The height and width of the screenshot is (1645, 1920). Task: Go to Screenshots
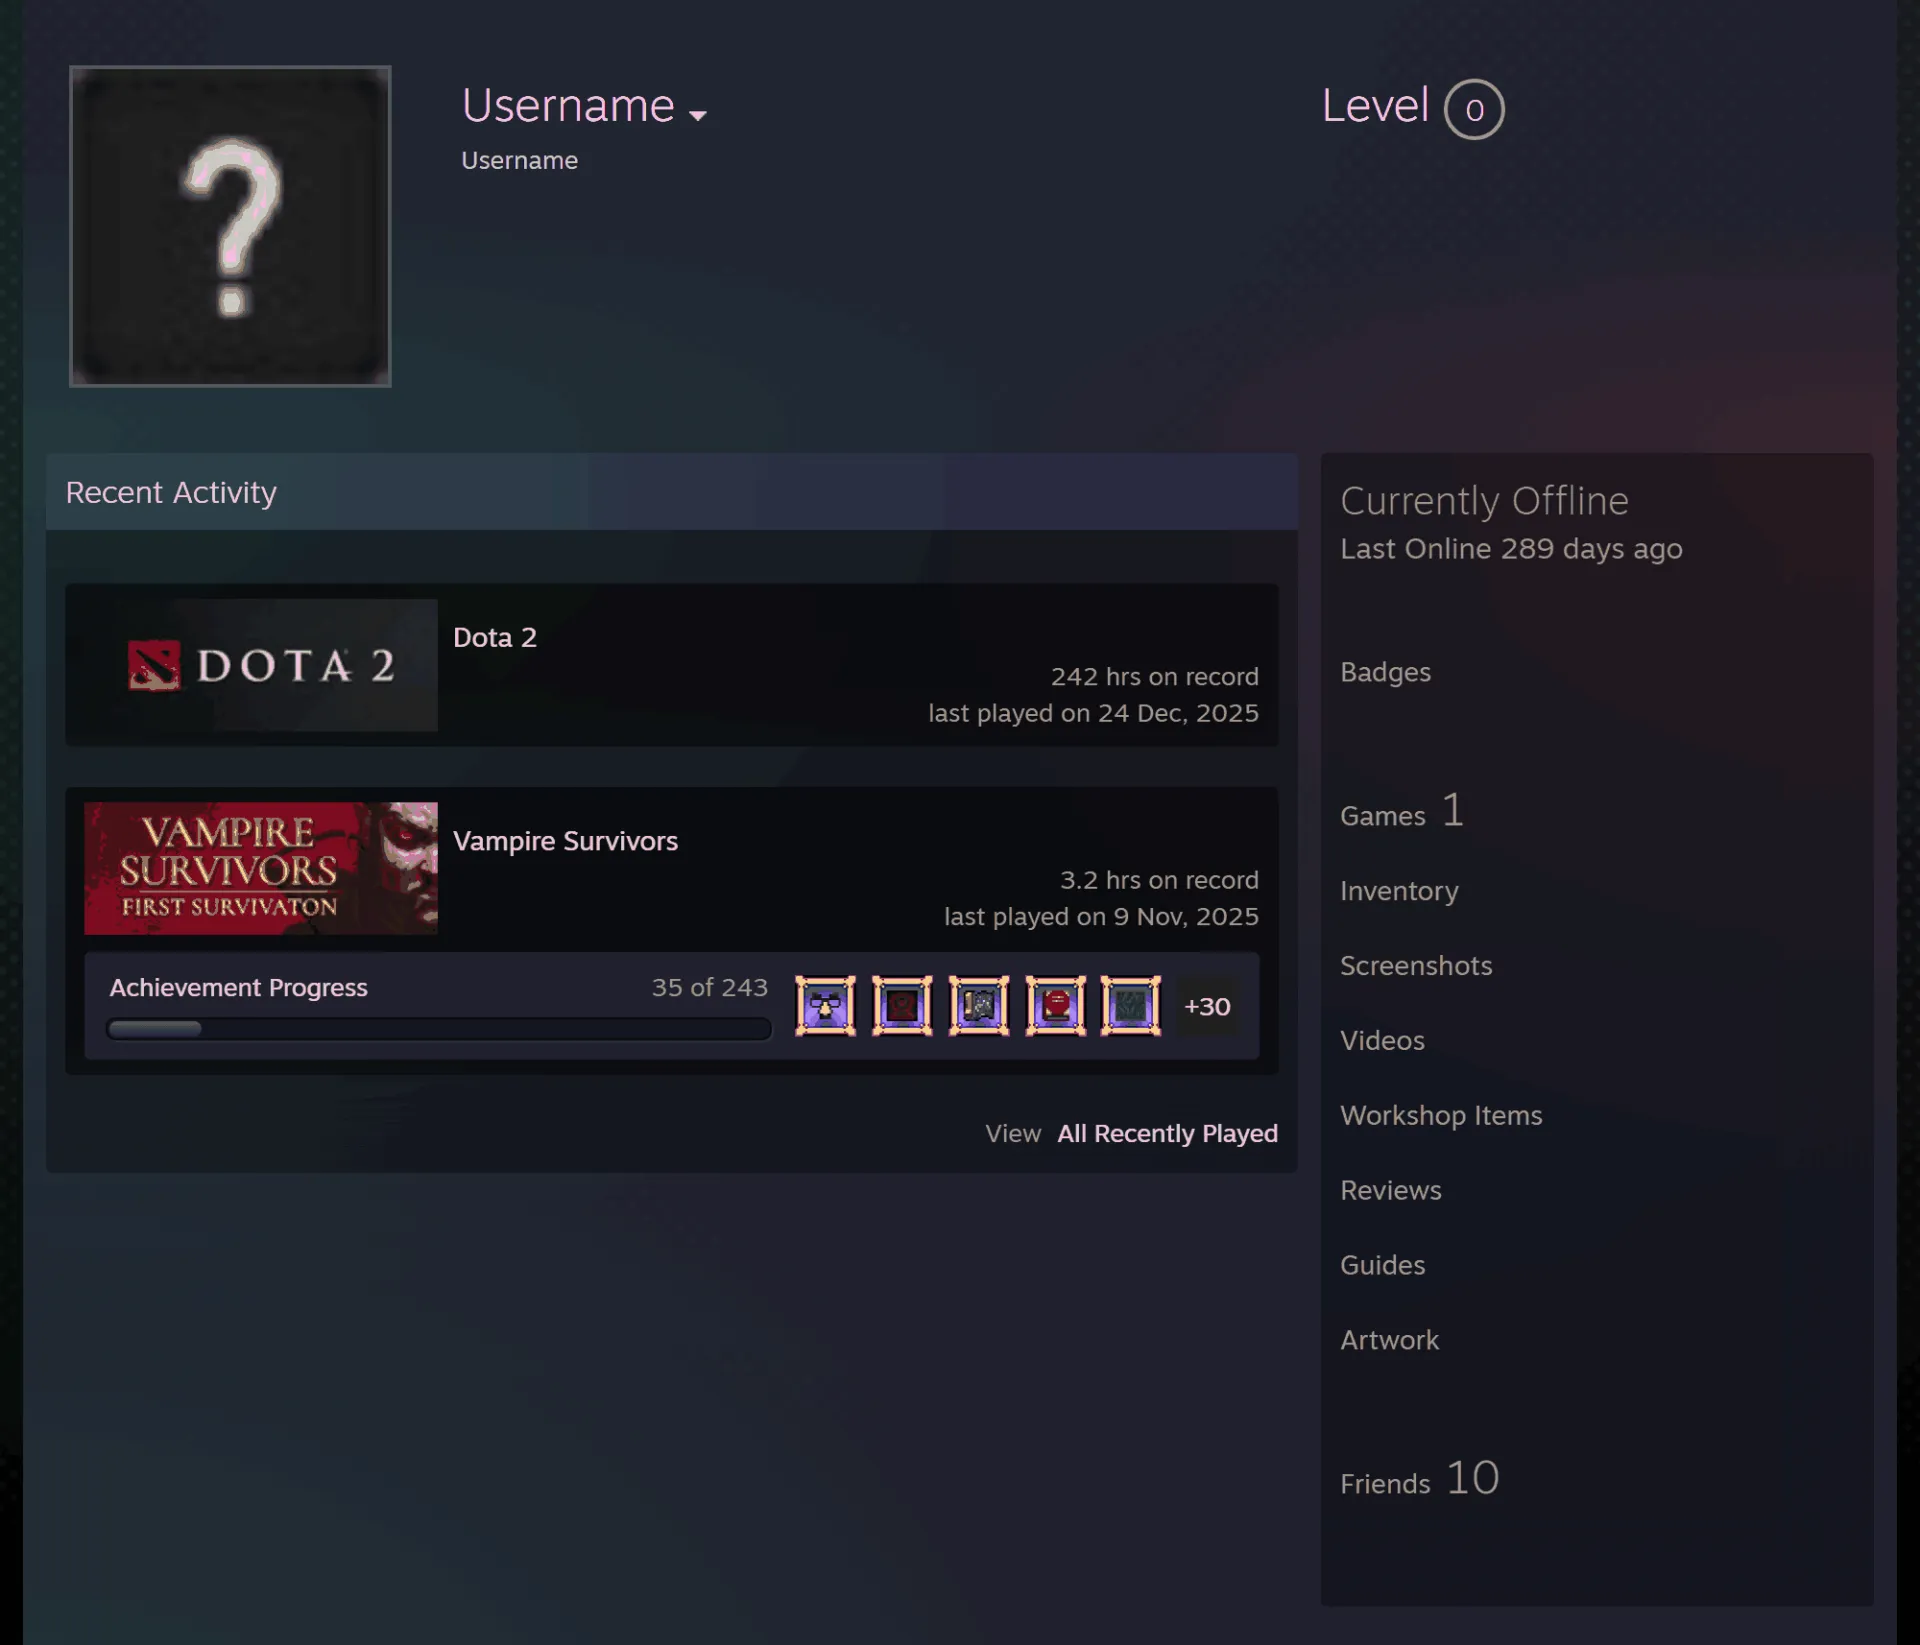[x=1416, y=966]
